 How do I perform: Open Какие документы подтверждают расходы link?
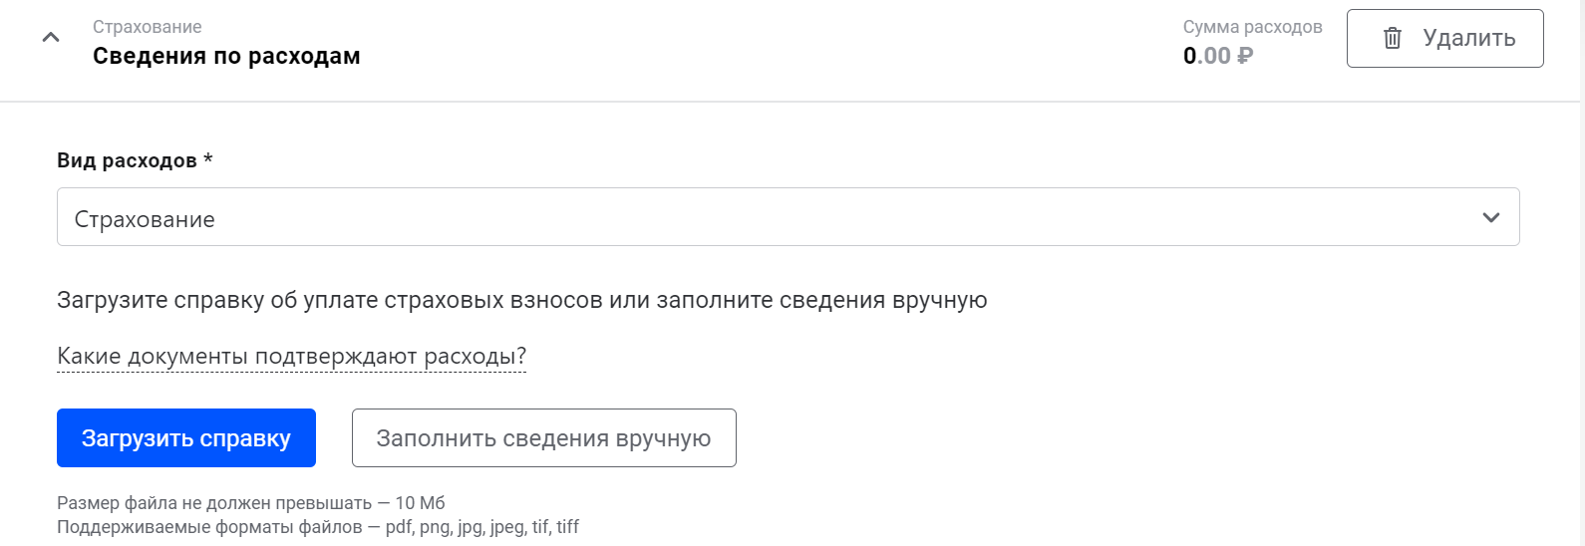tap(291, 356)
